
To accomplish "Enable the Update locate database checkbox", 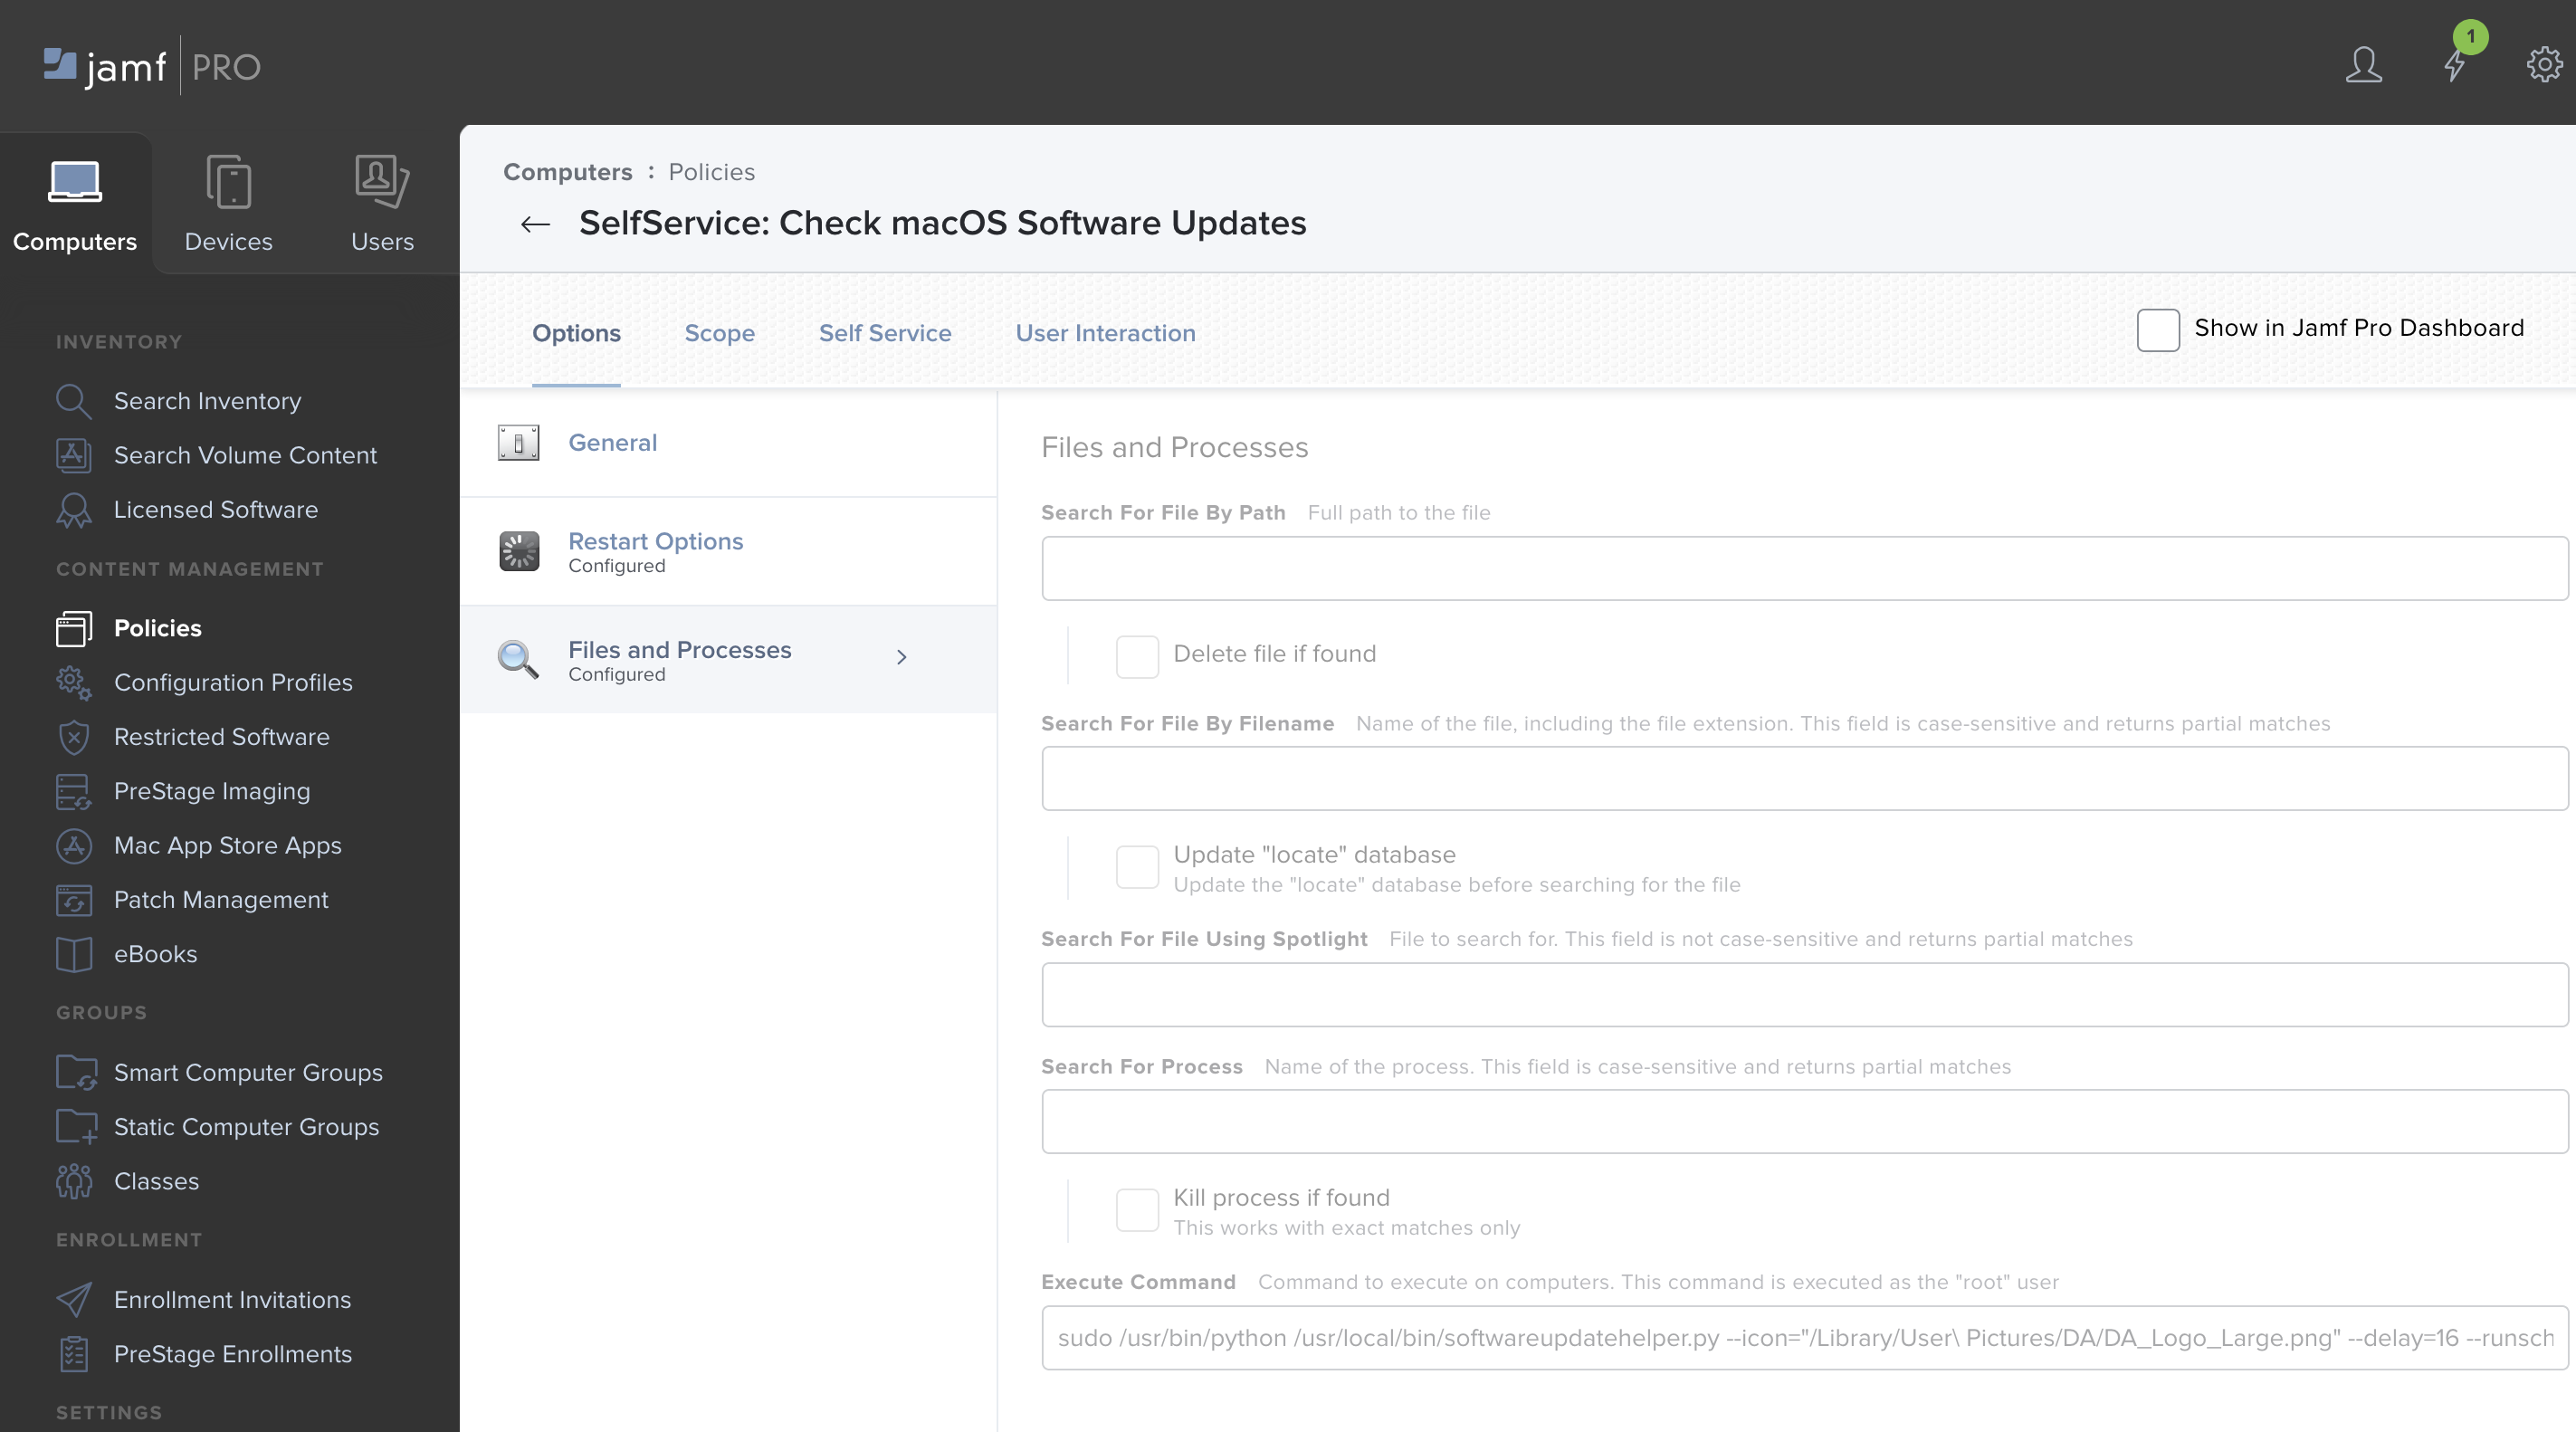I will pos(1135,866).
